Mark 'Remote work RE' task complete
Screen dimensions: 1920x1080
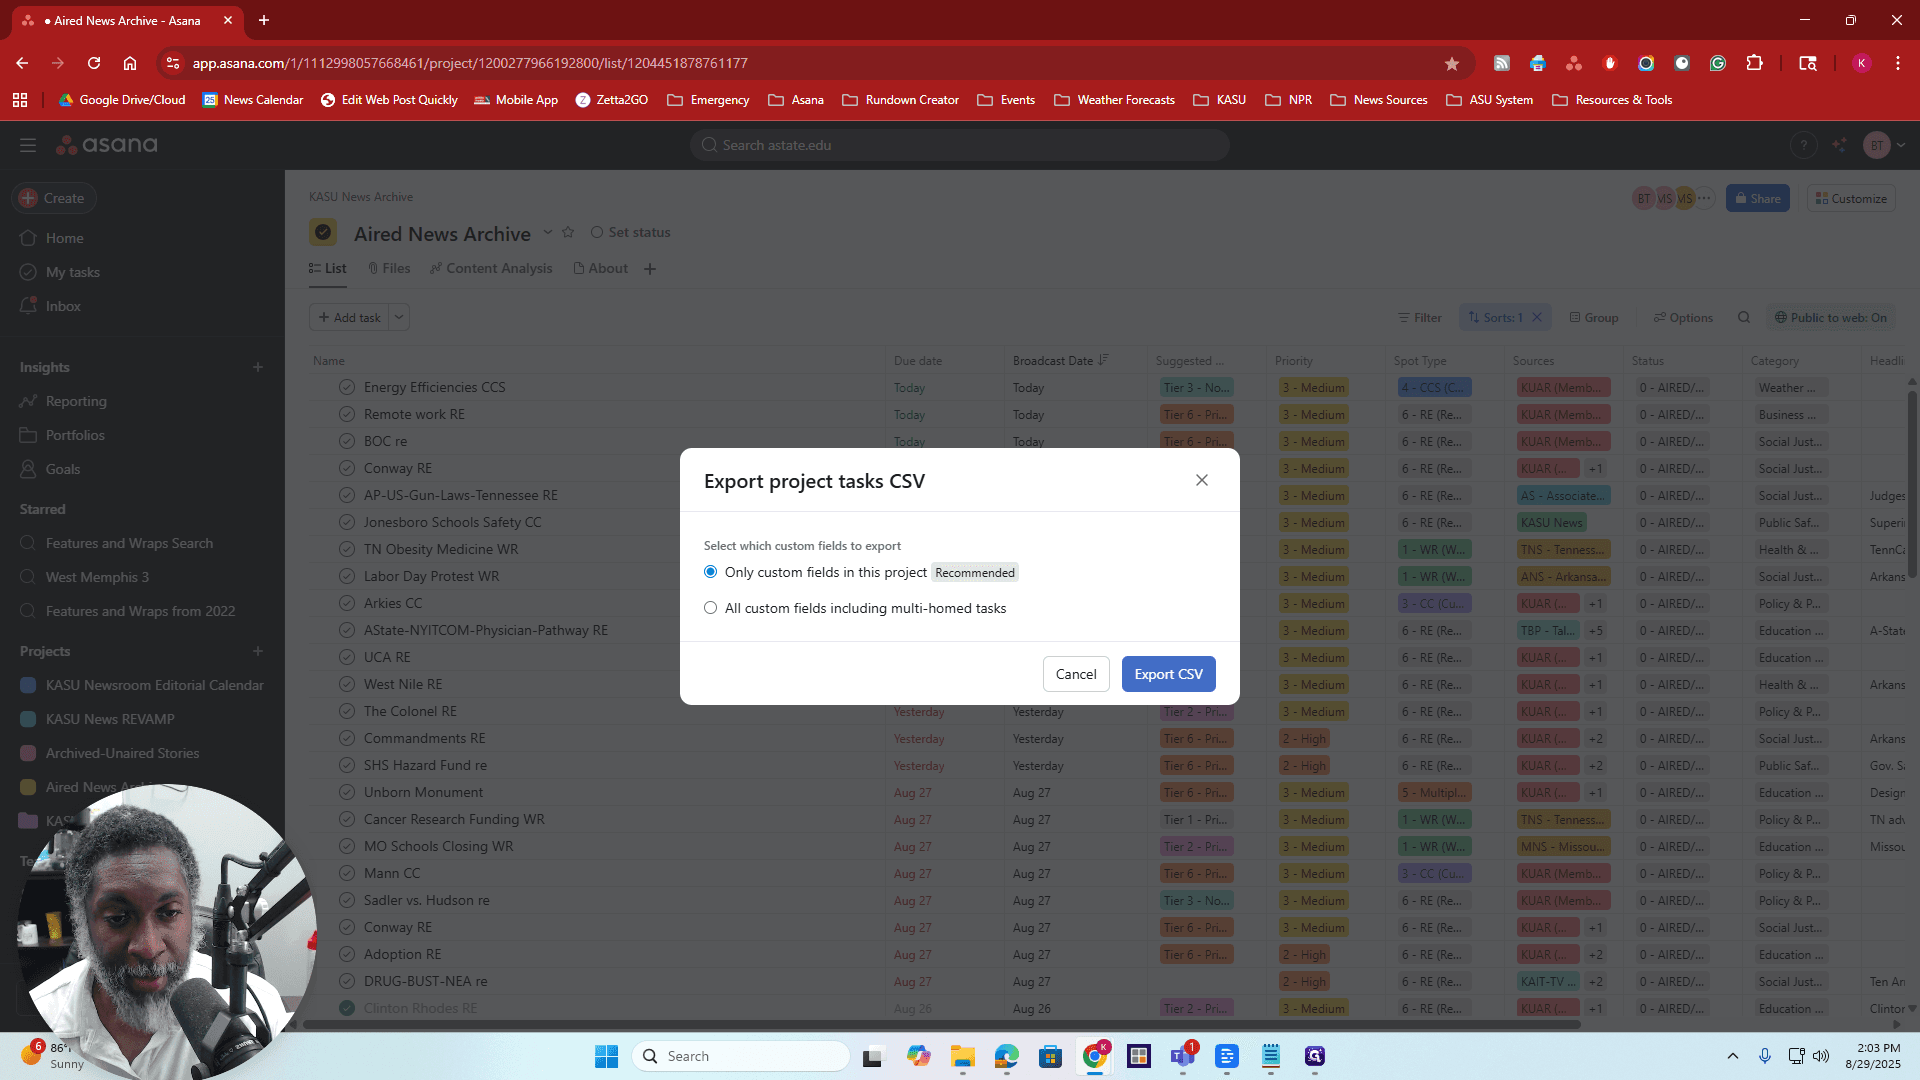tap(347, 414)
